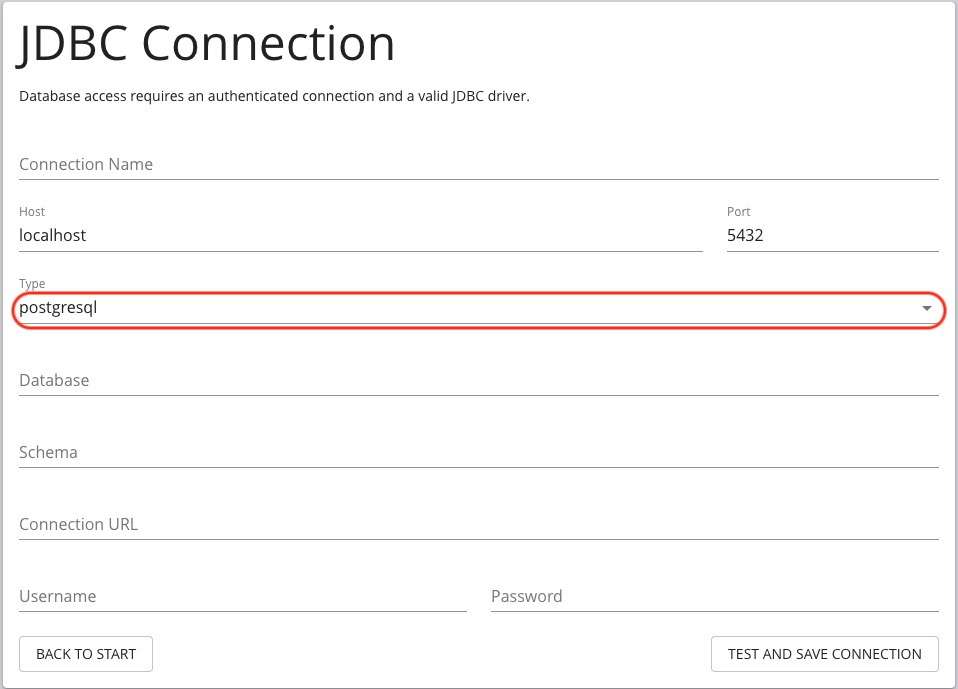Click the Host field containing localhost
Screen dimensions: 958x689
(360, 235)
